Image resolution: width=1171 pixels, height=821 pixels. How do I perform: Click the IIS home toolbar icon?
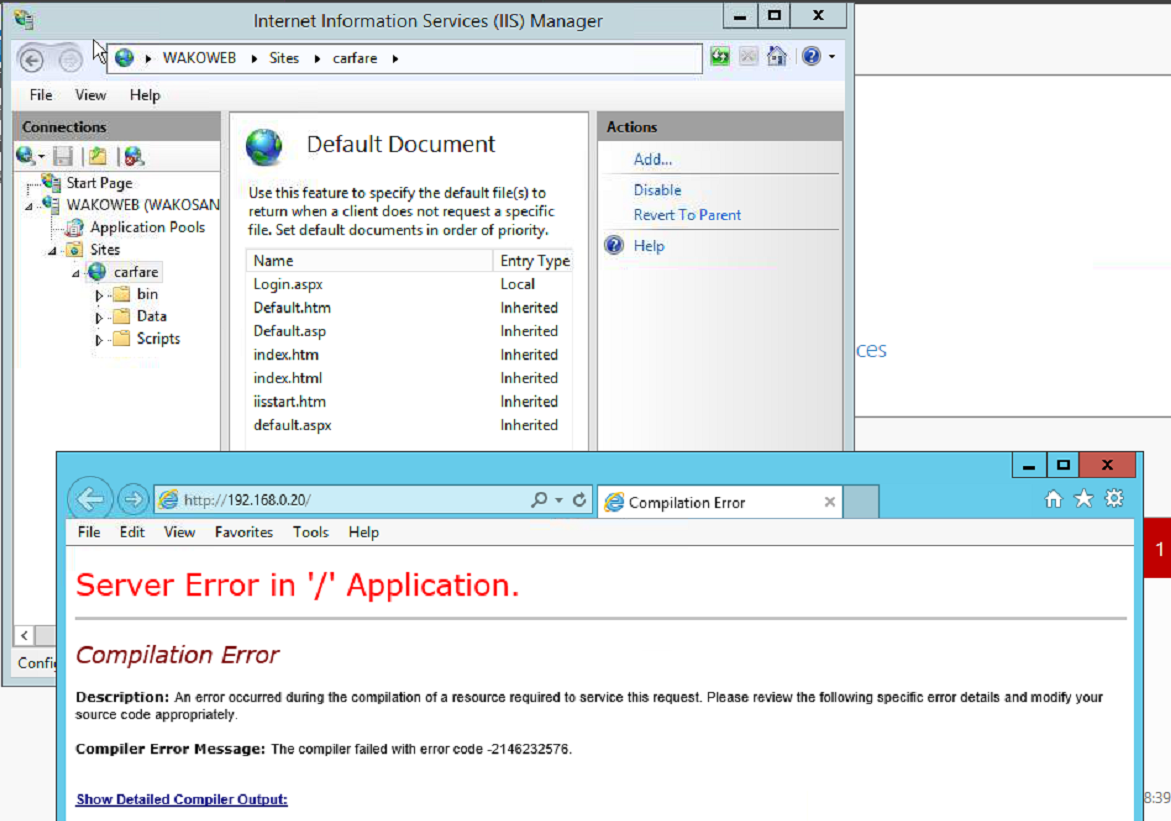point(777,57)
